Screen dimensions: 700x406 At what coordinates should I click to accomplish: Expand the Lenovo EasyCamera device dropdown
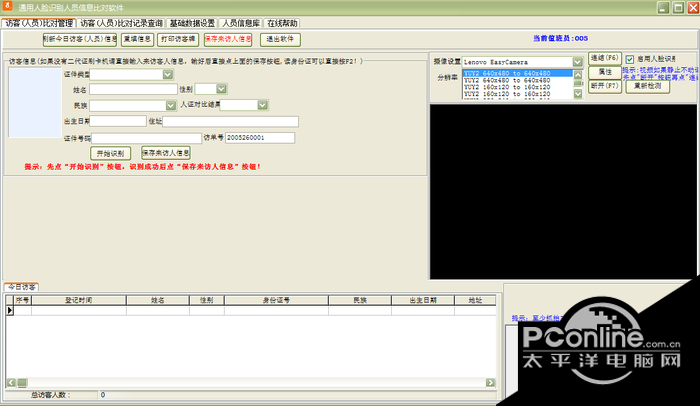(x=577, y=62)
